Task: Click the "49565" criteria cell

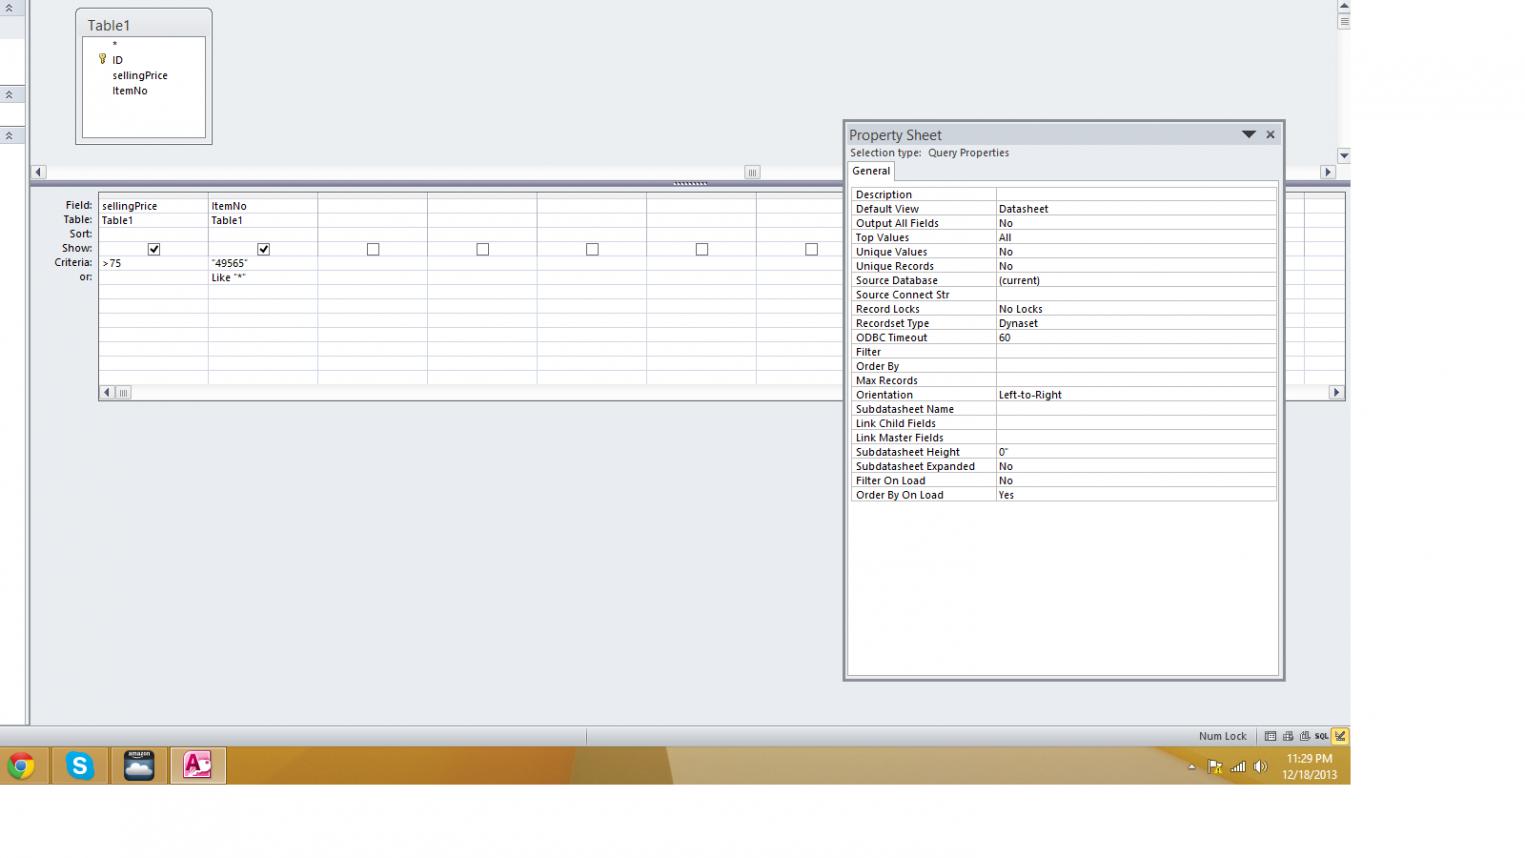Action: pos(263,263)
